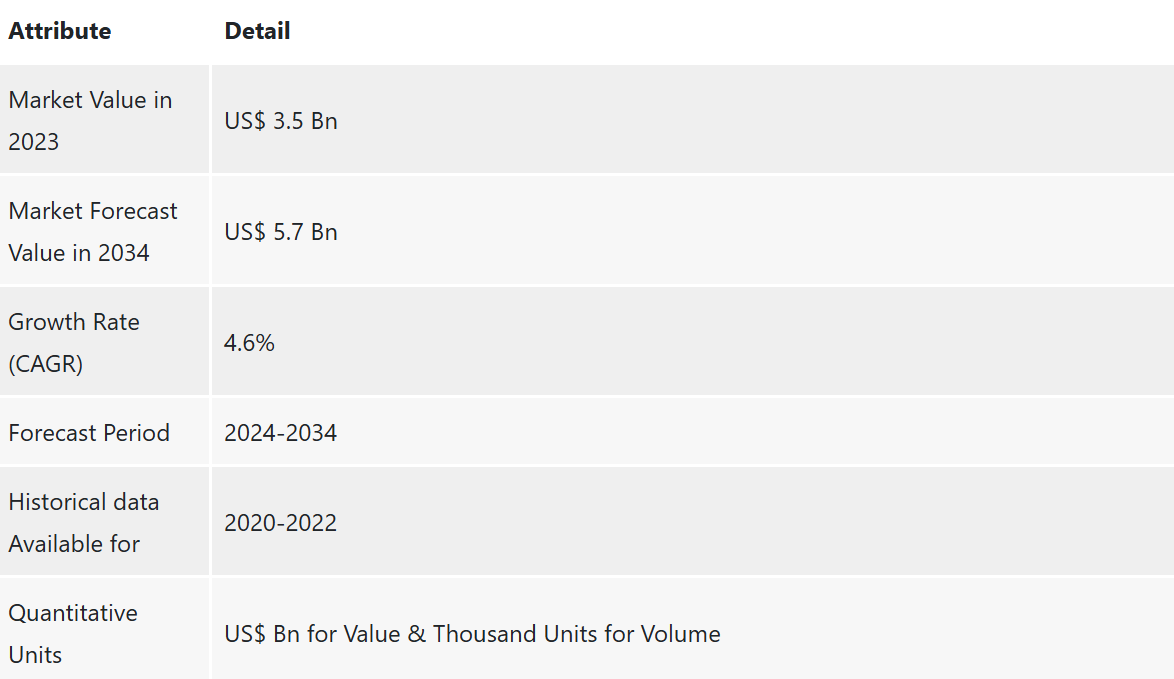
Task: Click empty area of Forecast Period row
Action: click(749, 432)
